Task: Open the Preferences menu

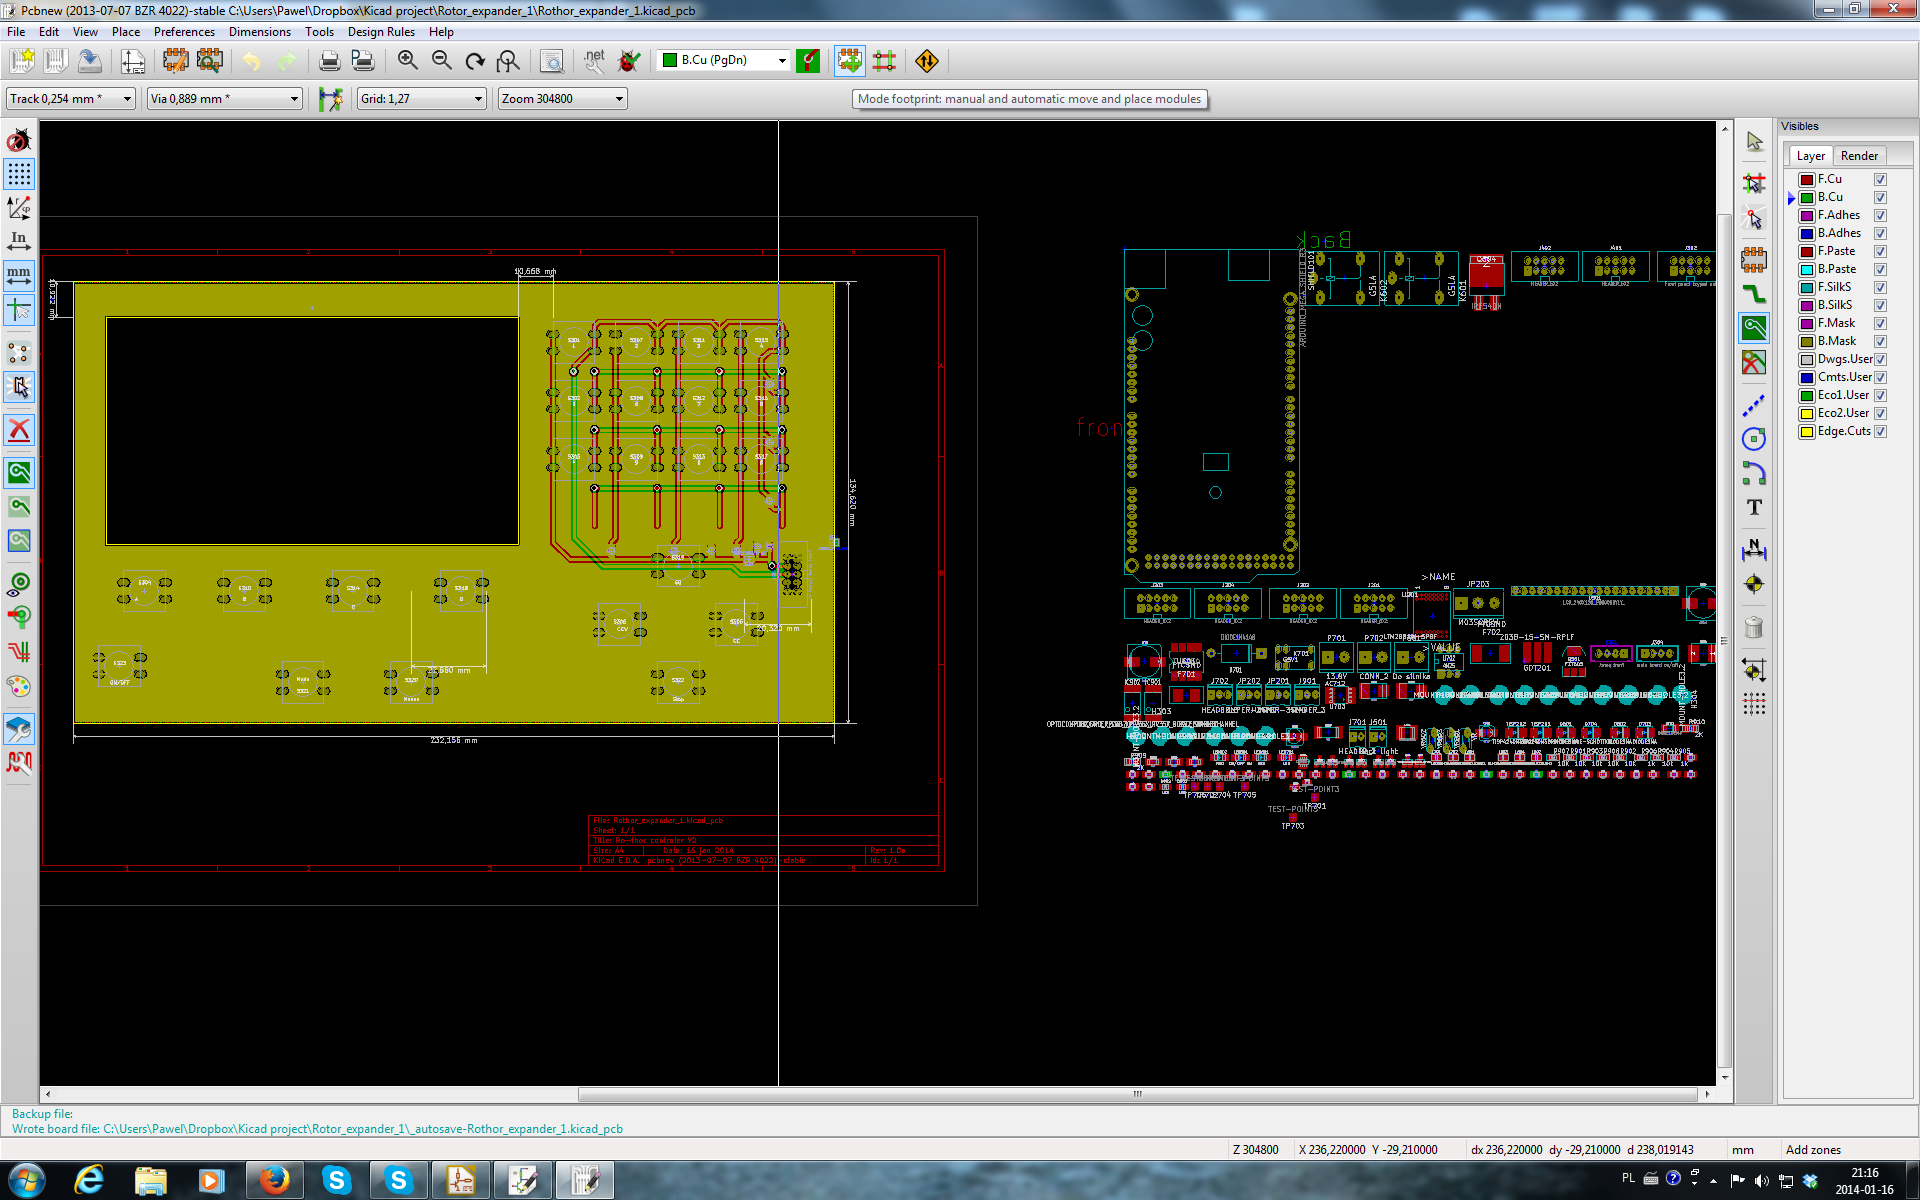Action: [x=184, y=32]
